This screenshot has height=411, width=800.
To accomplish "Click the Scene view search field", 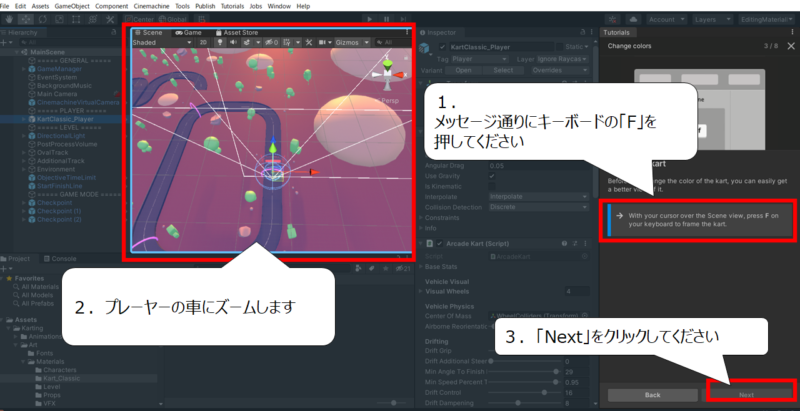I will pos(393,42).
